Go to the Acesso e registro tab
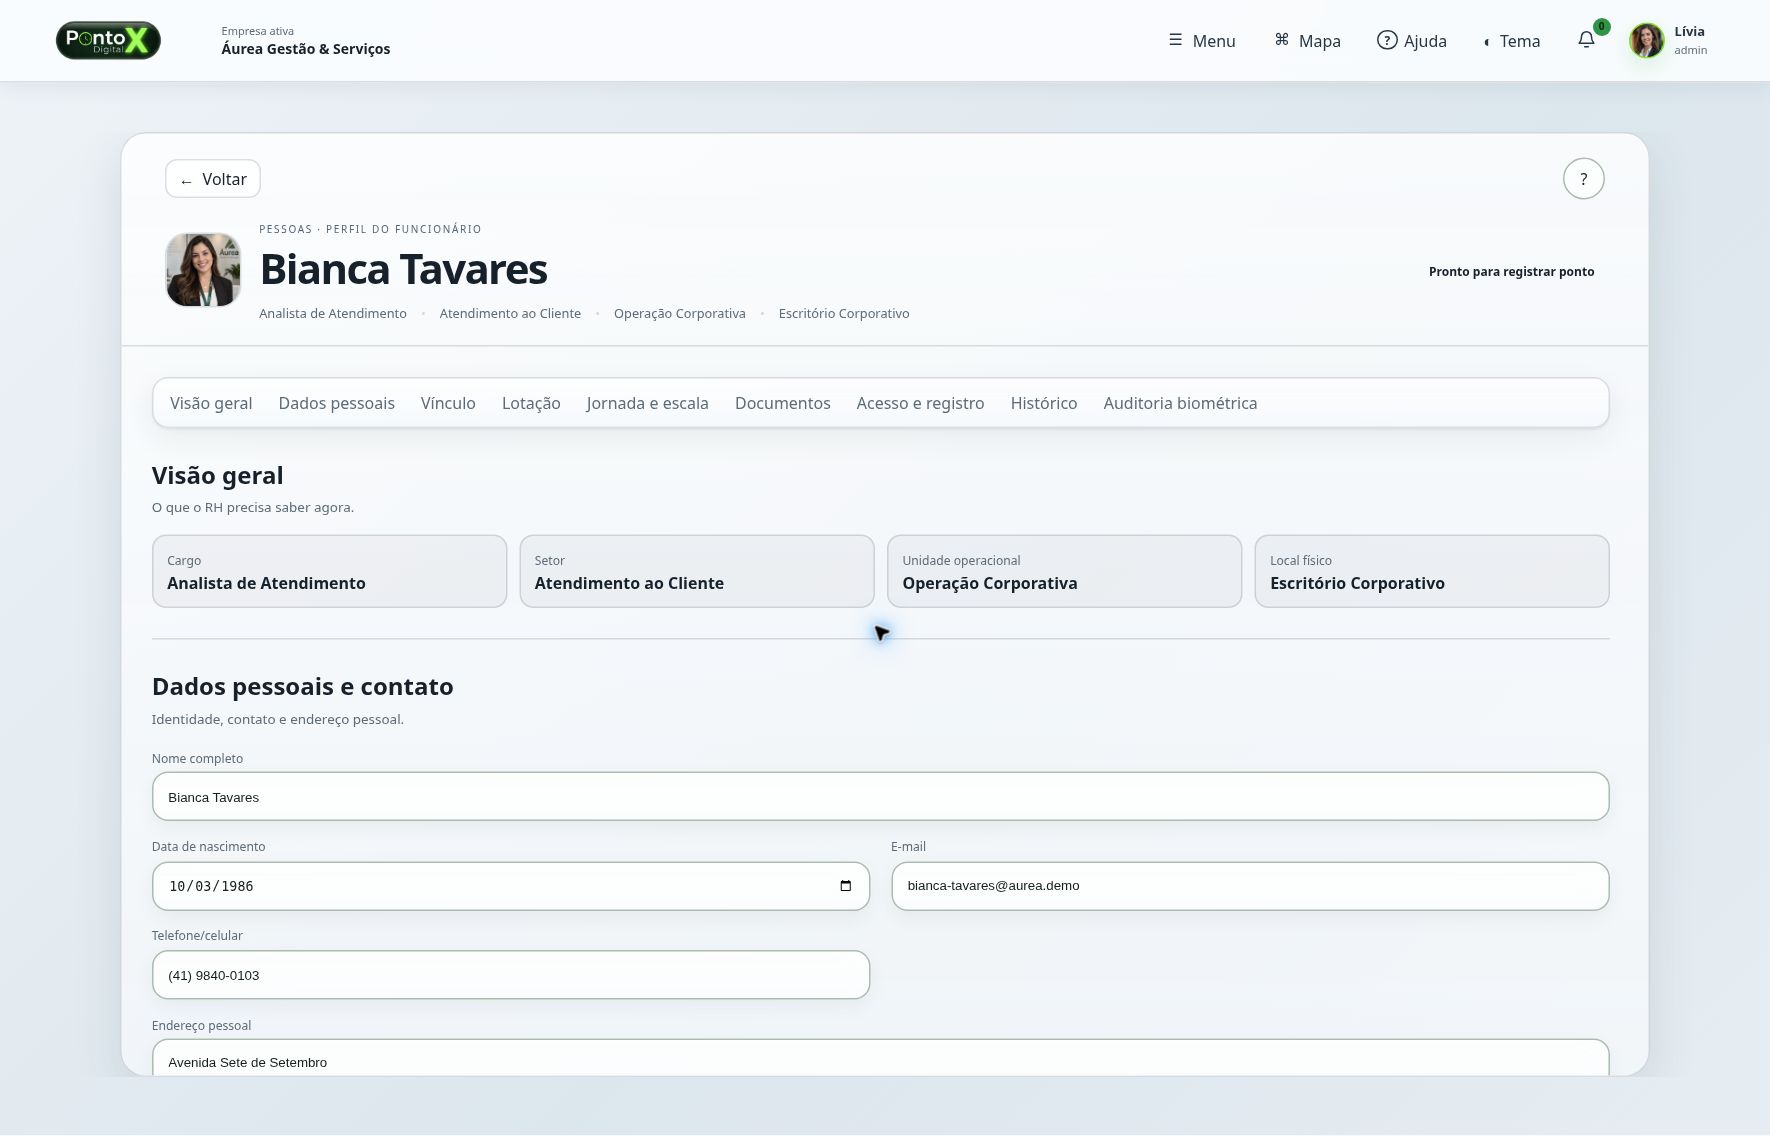 pyautogui.click(x=920, y=403)
